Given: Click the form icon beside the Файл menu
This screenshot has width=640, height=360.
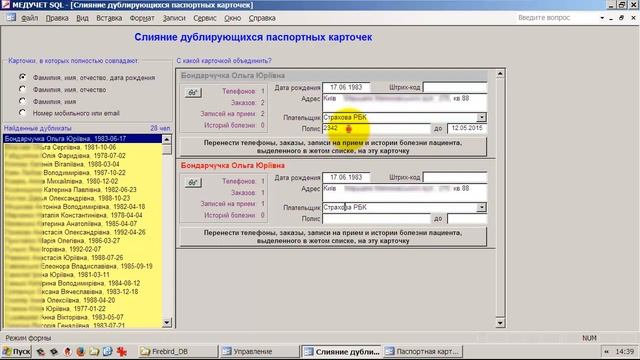Looking at the screenshot, I should 11,18.
